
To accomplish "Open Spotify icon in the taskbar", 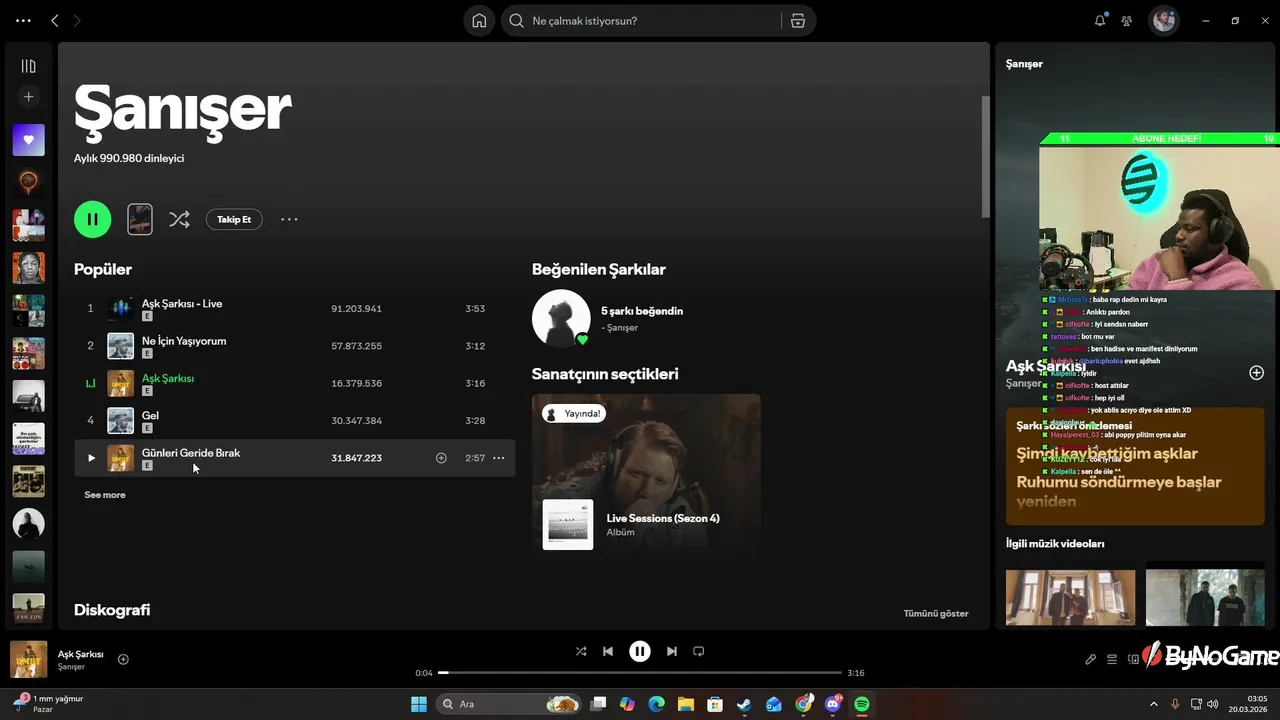I will coord(862,704).
